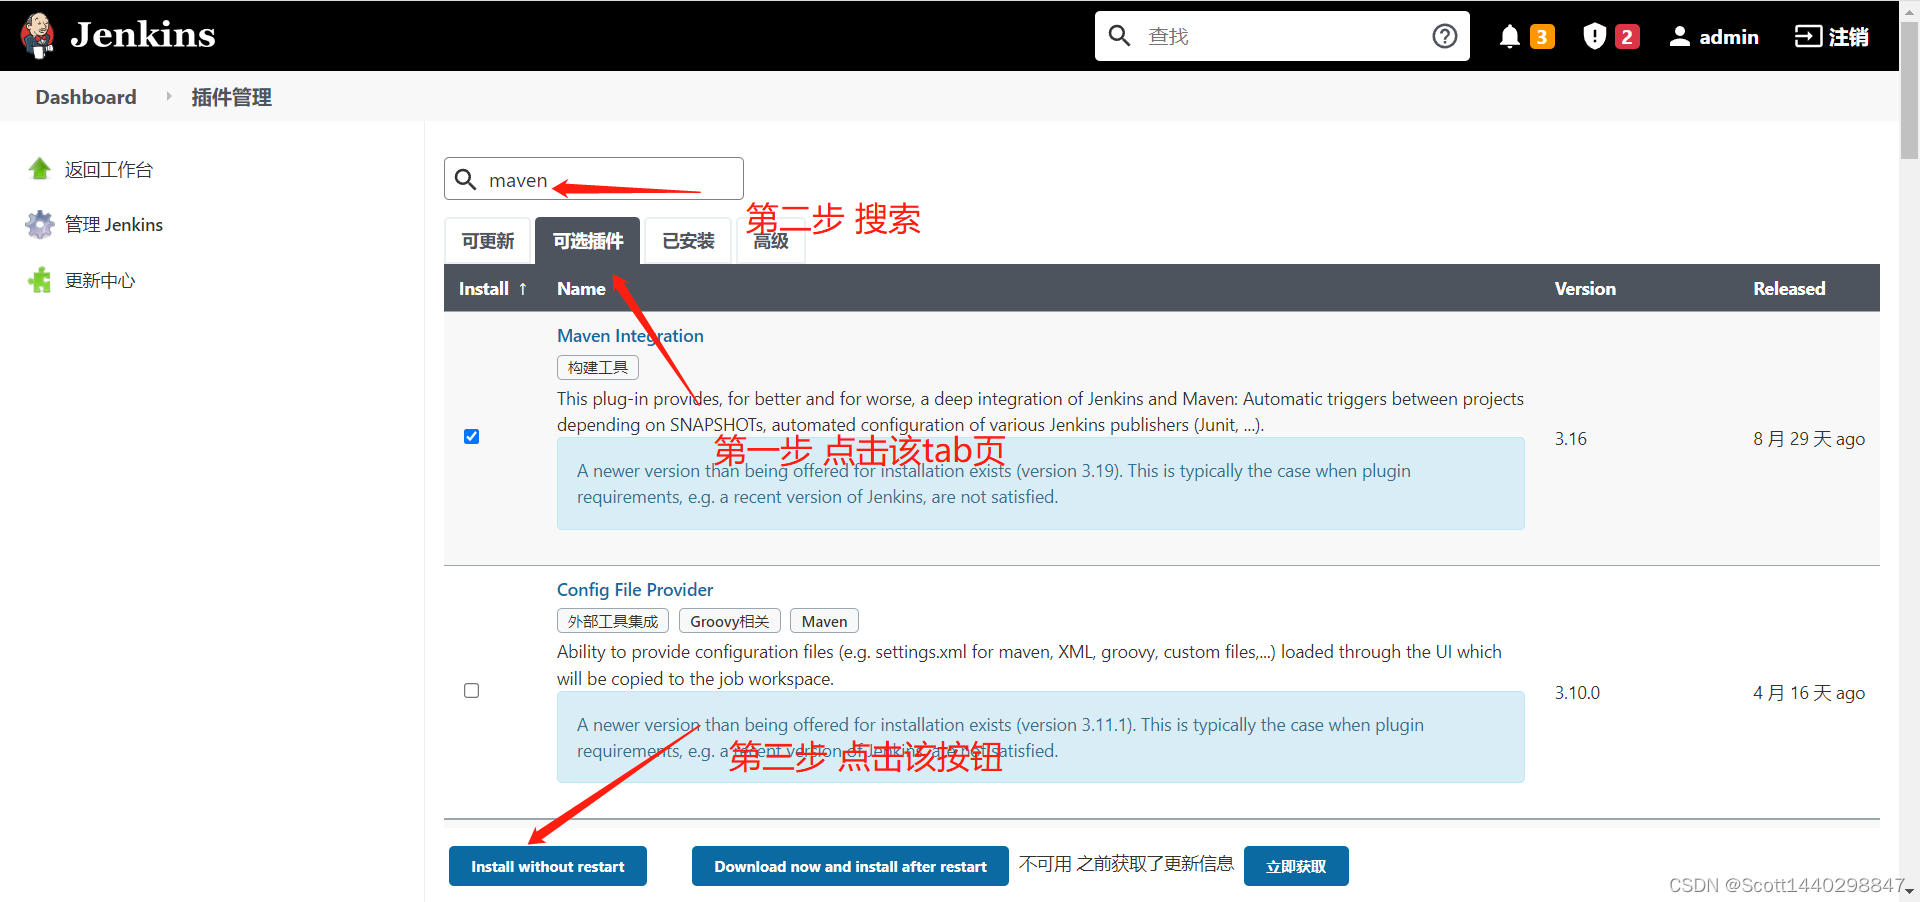
Task: Click the Jenkins title text
Action: 143,35
